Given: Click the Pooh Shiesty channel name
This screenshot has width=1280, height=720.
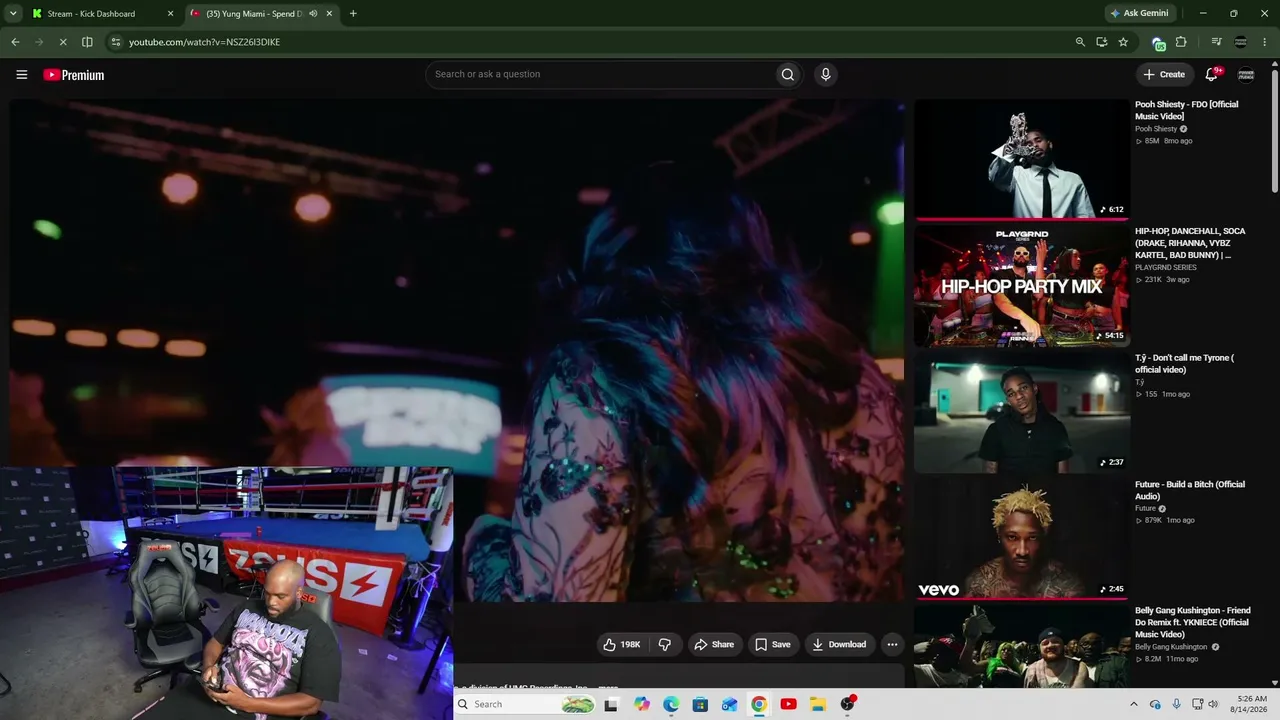Looking at the screenshot, I should 1156,129.
